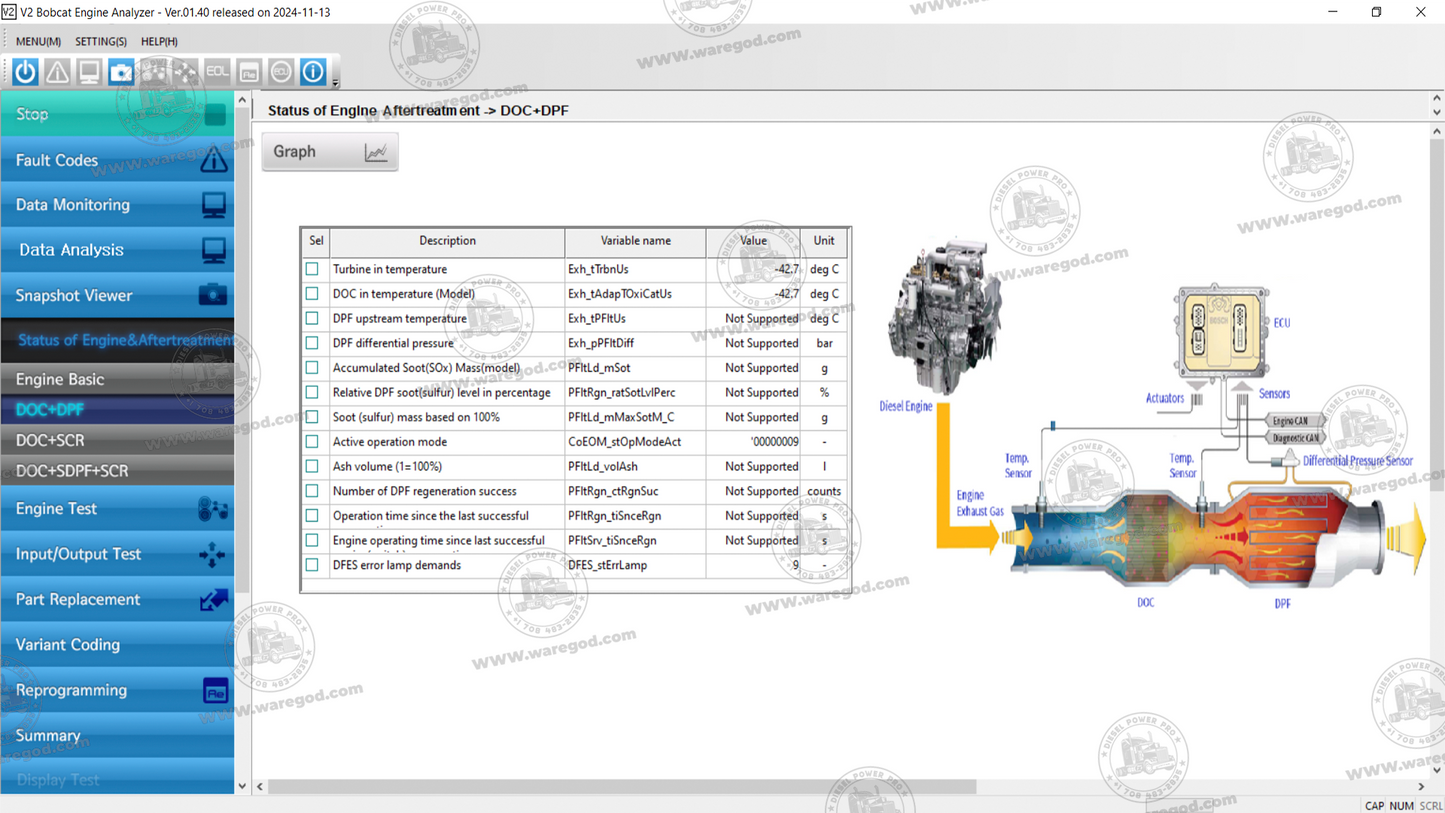Open the SETTING(S) menu

coord(100,41)
